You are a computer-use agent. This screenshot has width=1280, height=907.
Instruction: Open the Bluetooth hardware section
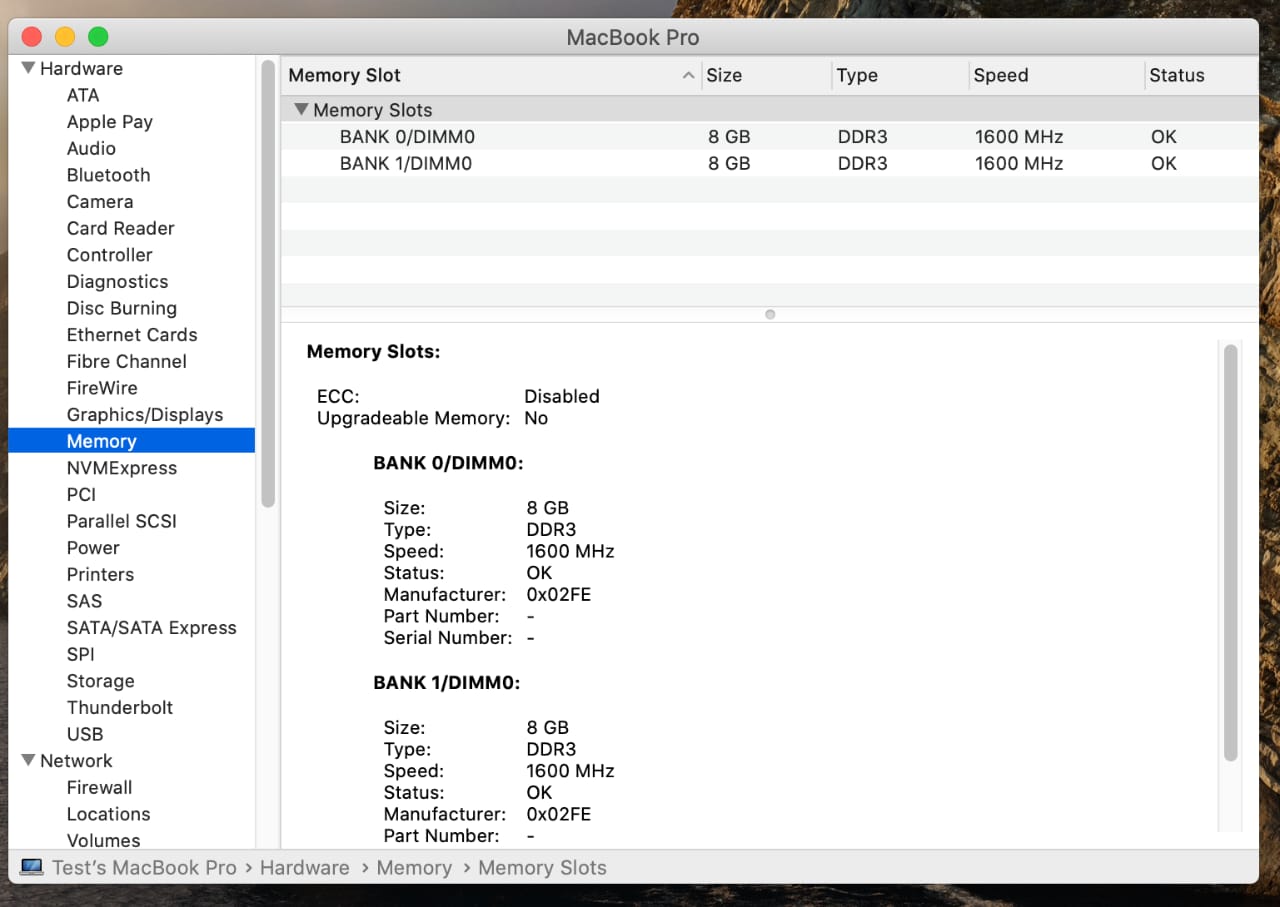pos(108,175)
